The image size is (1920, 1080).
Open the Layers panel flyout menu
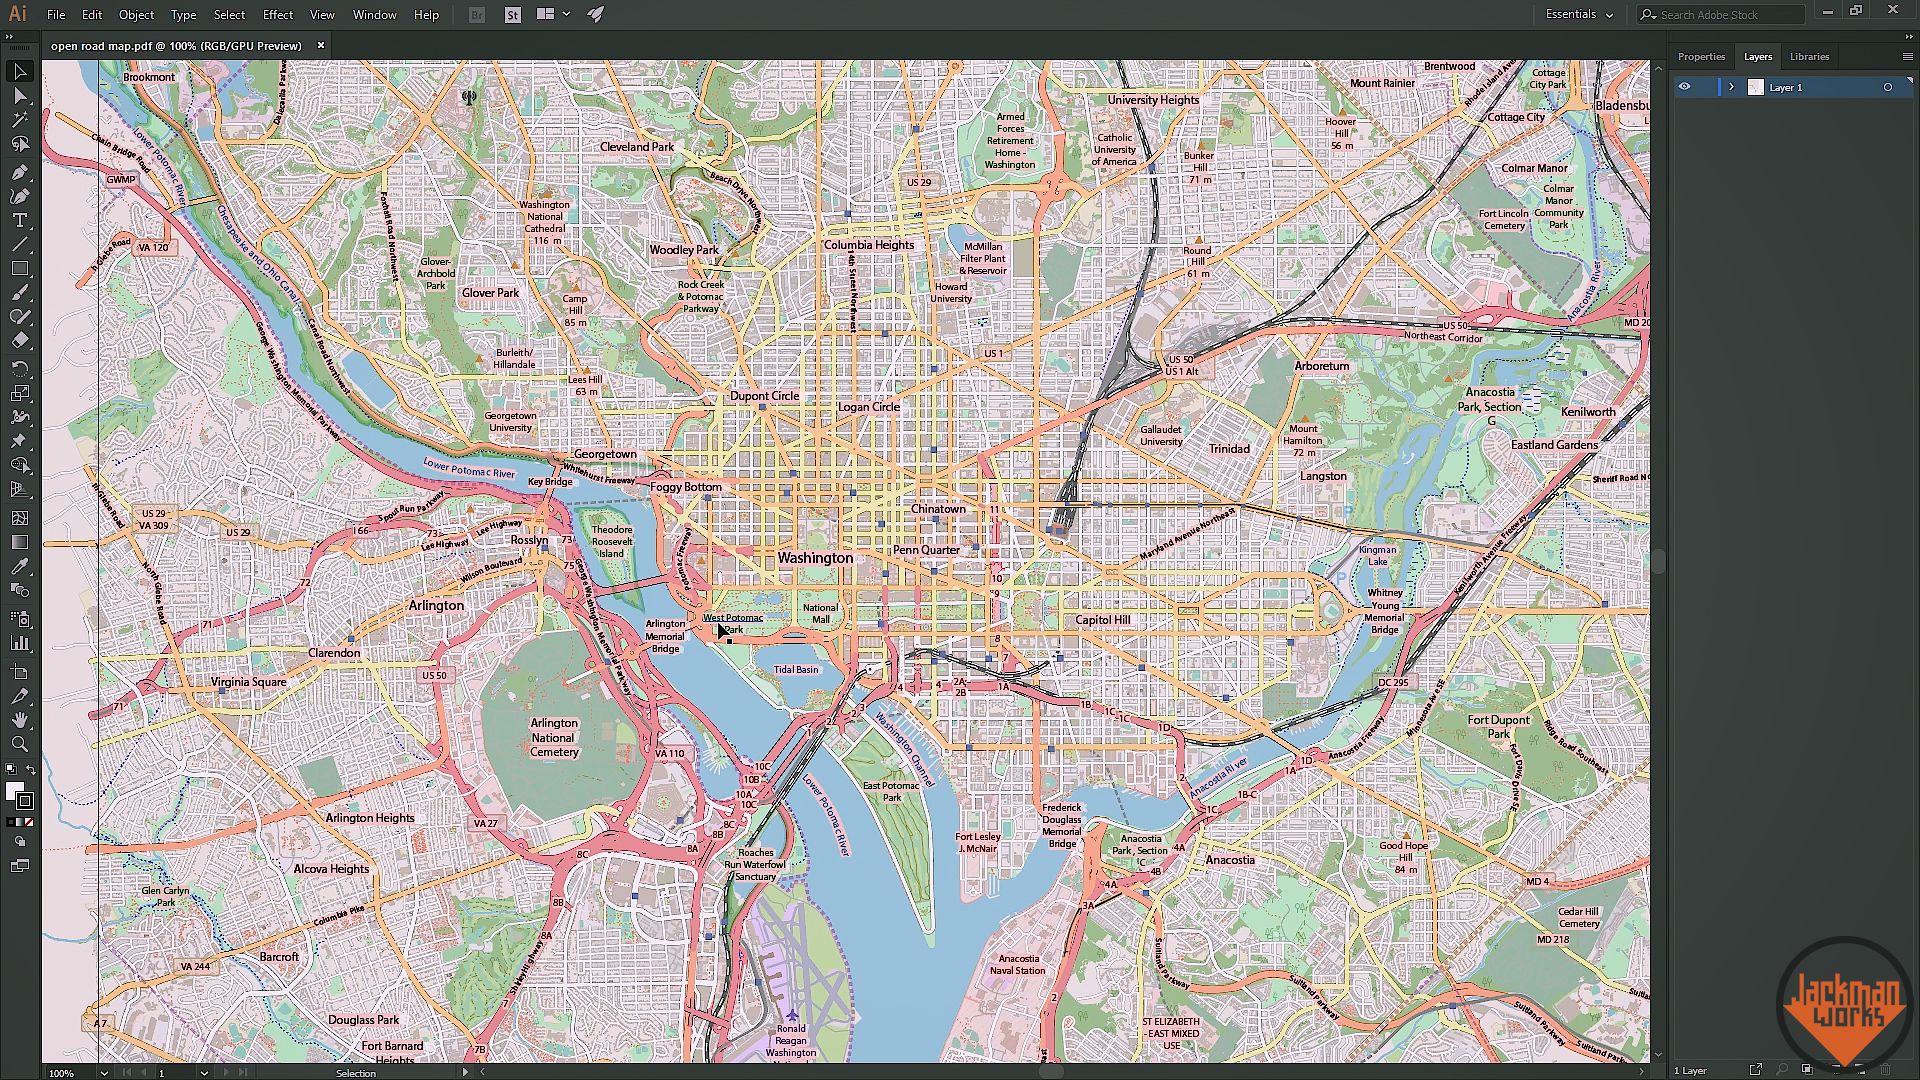pos(1906,56)
